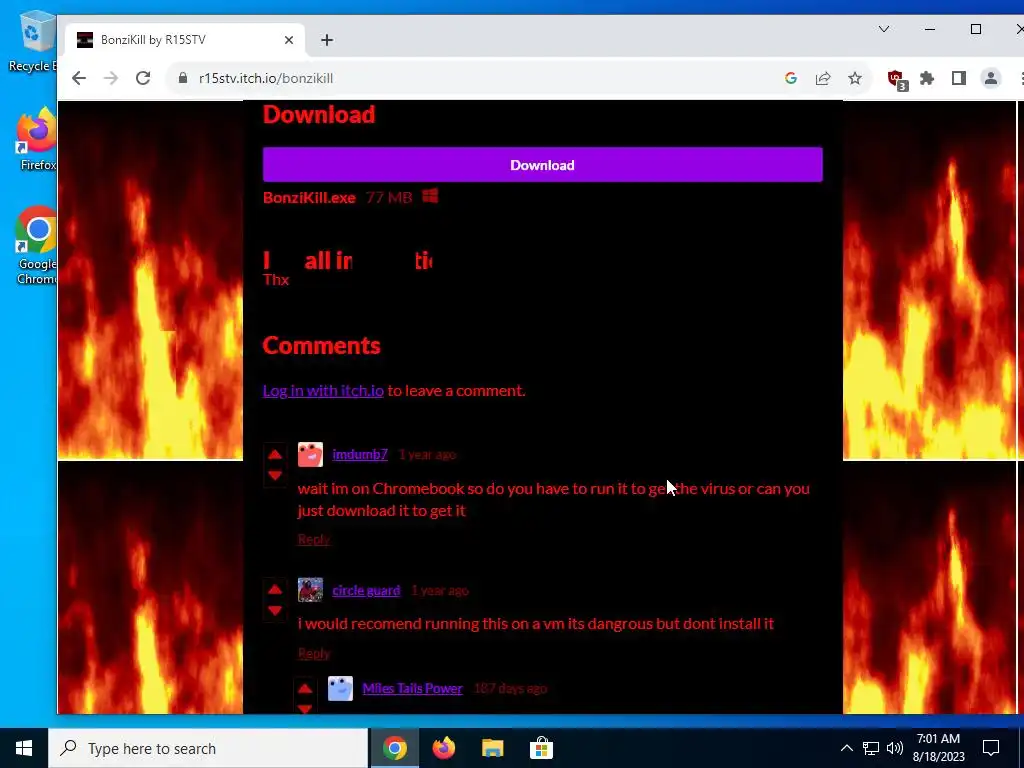Viewport: 1024px width, 768px height.
Task: Click the 187 days ago timestamp
Action: [511, 688]
